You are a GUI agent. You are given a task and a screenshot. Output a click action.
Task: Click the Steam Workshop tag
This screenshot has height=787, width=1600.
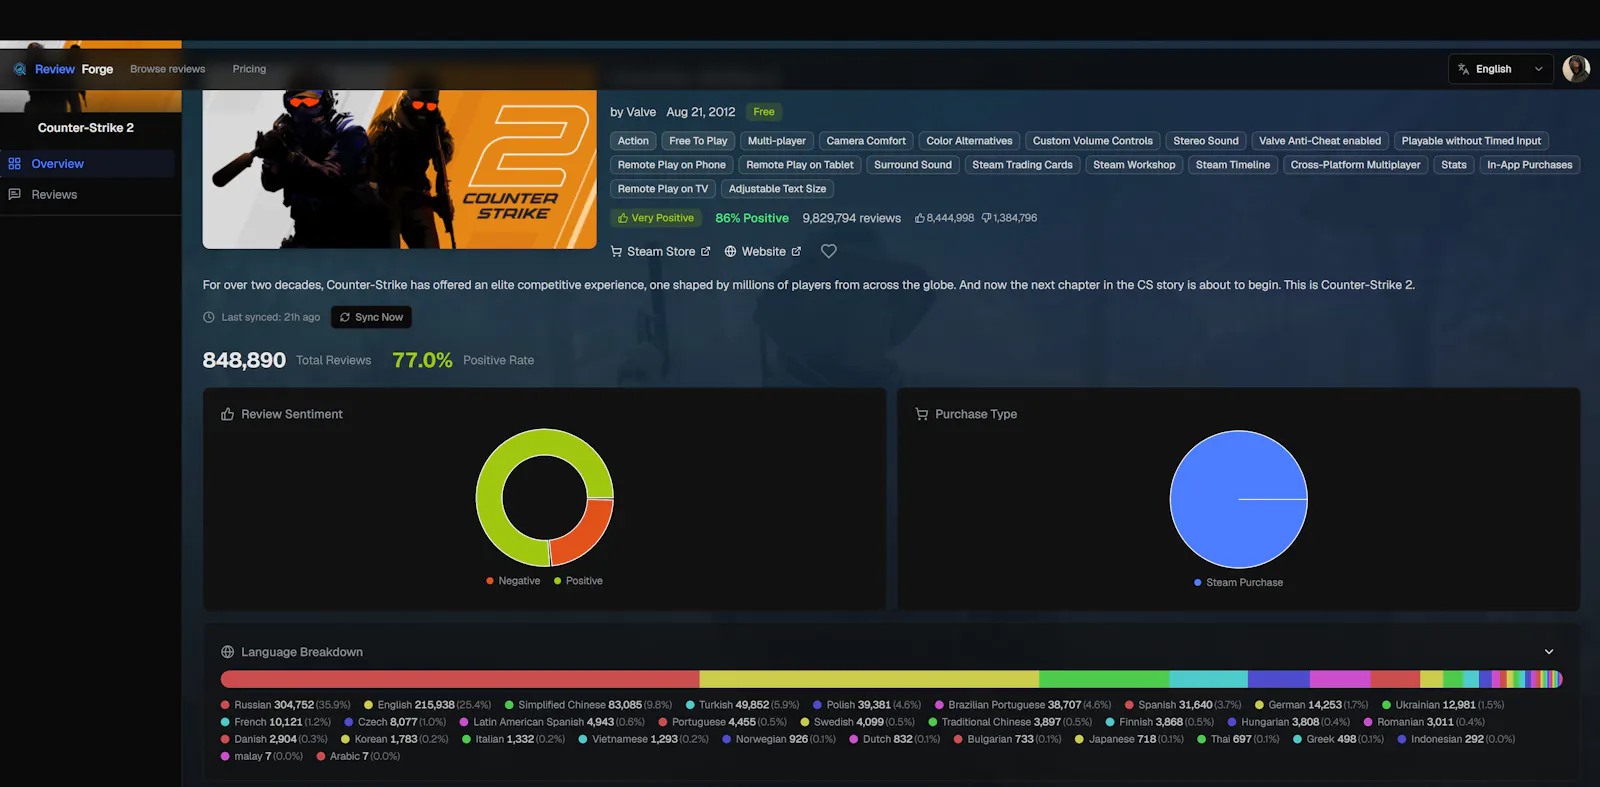coord(1134,165)
